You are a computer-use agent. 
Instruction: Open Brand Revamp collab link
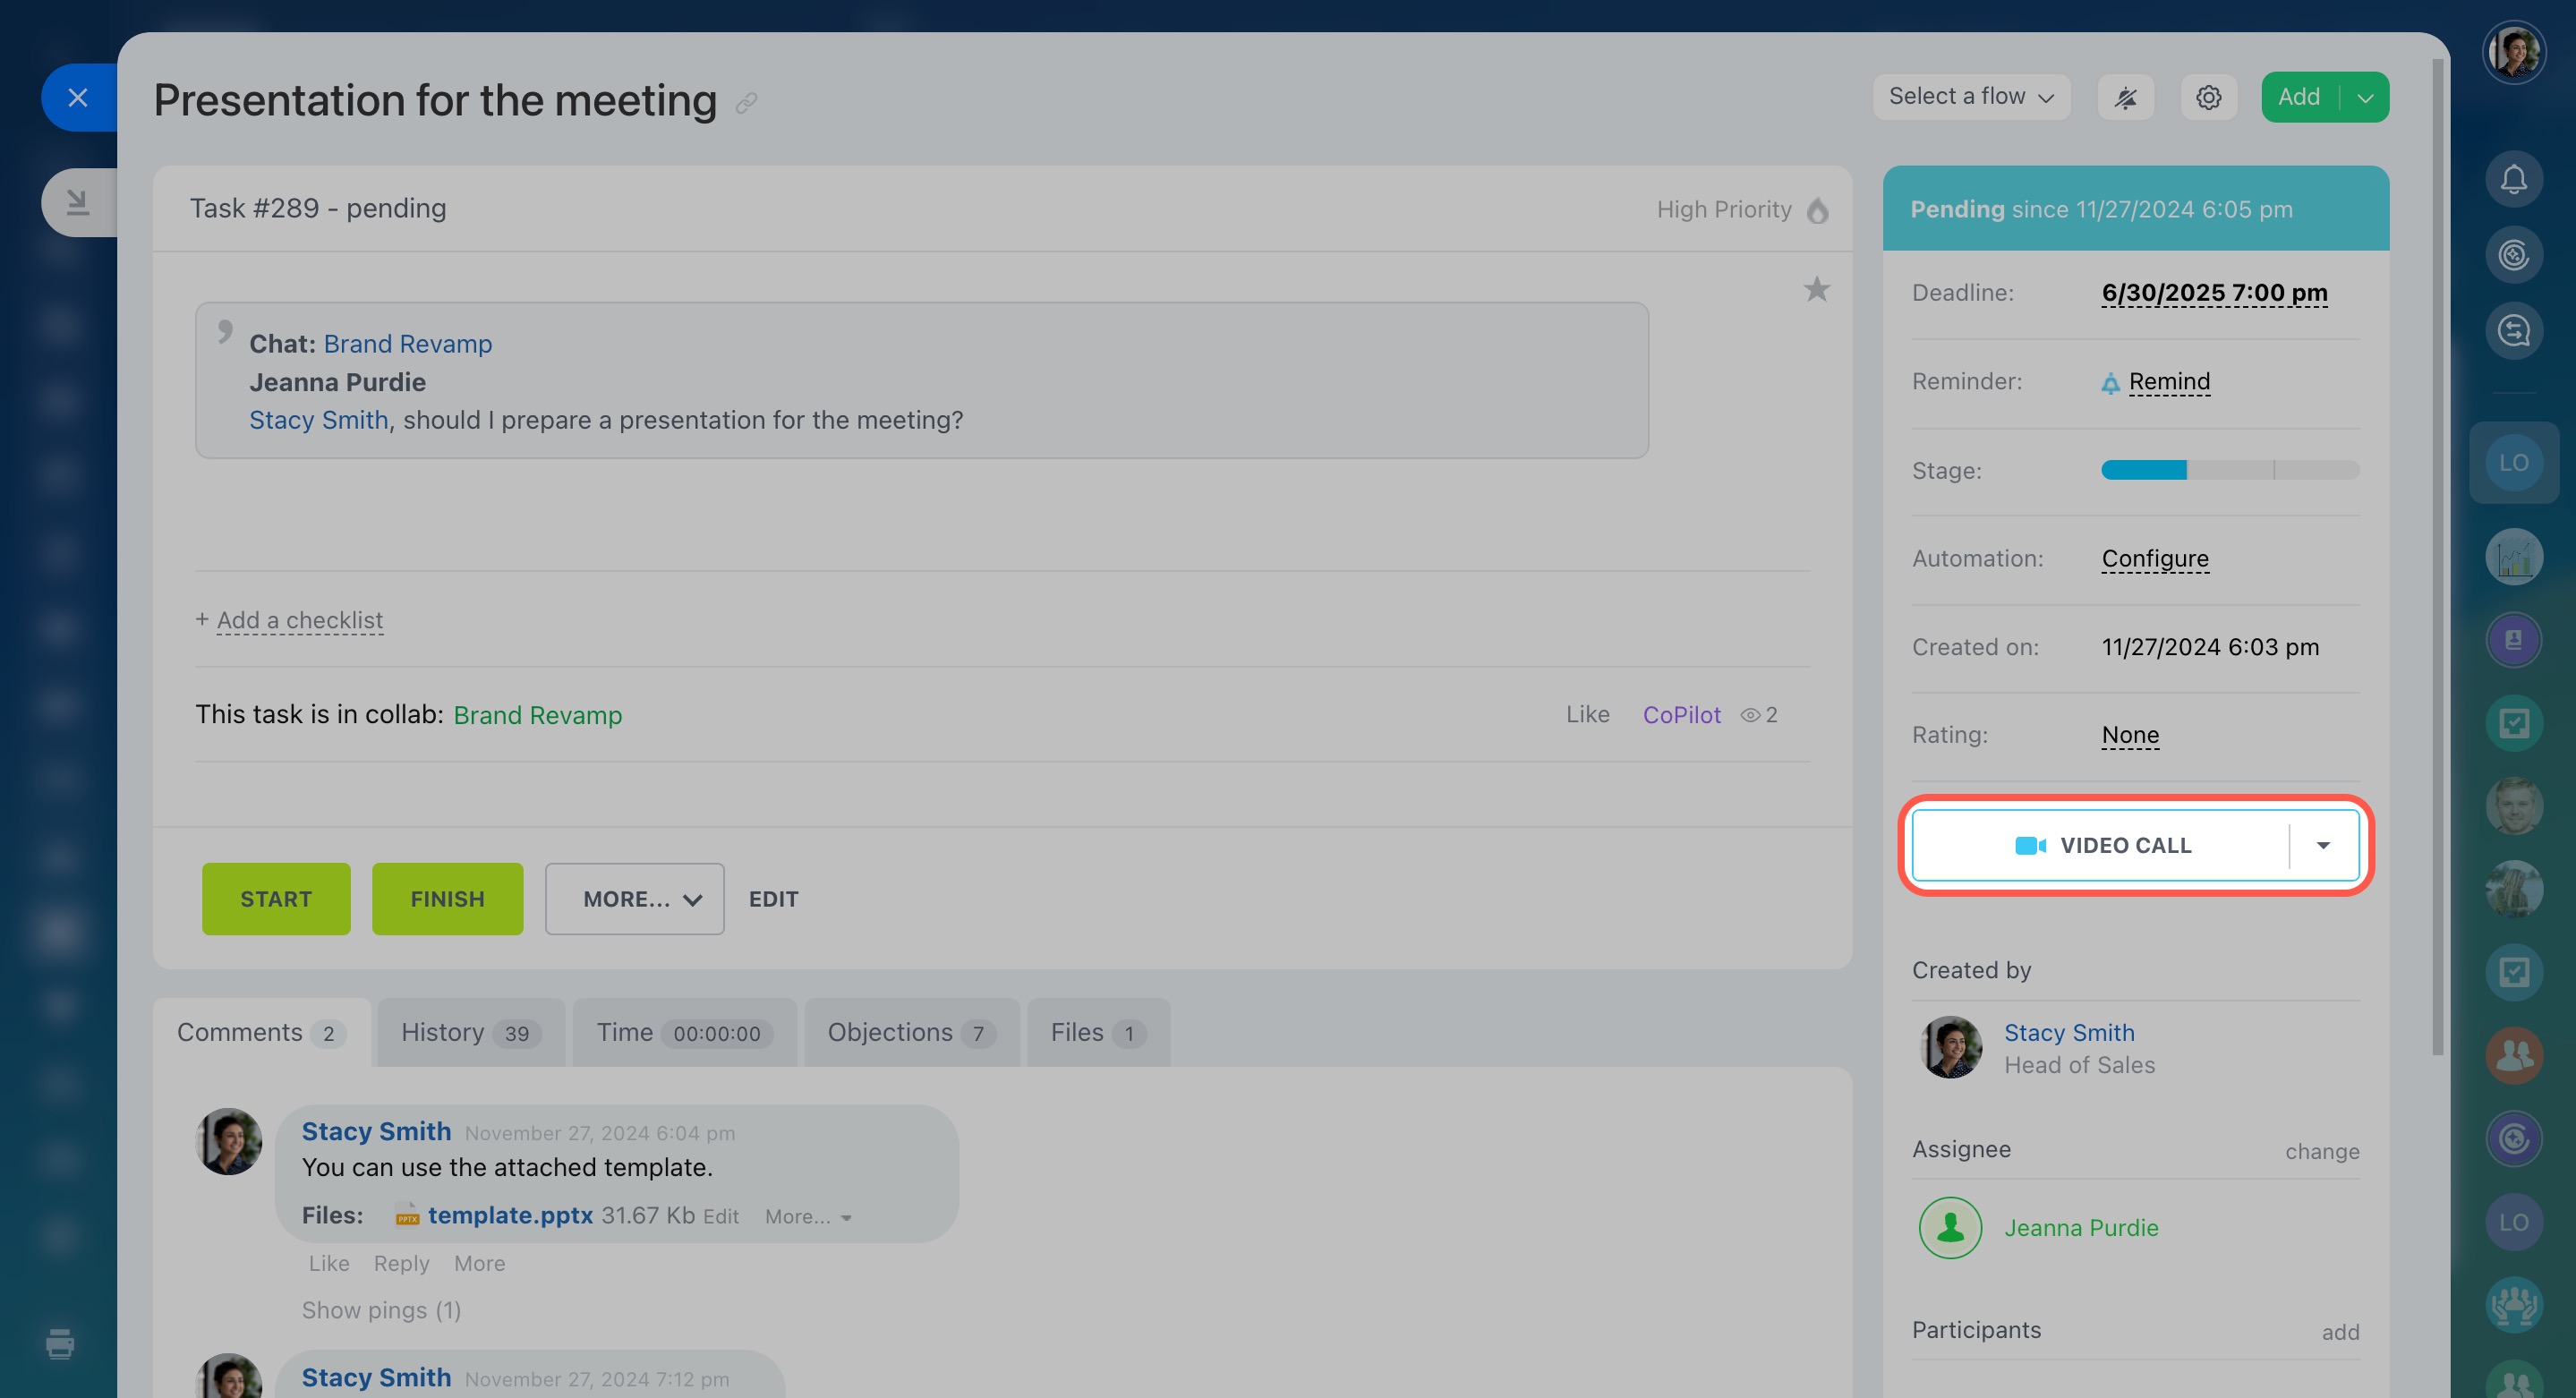(x=538, y=715)
